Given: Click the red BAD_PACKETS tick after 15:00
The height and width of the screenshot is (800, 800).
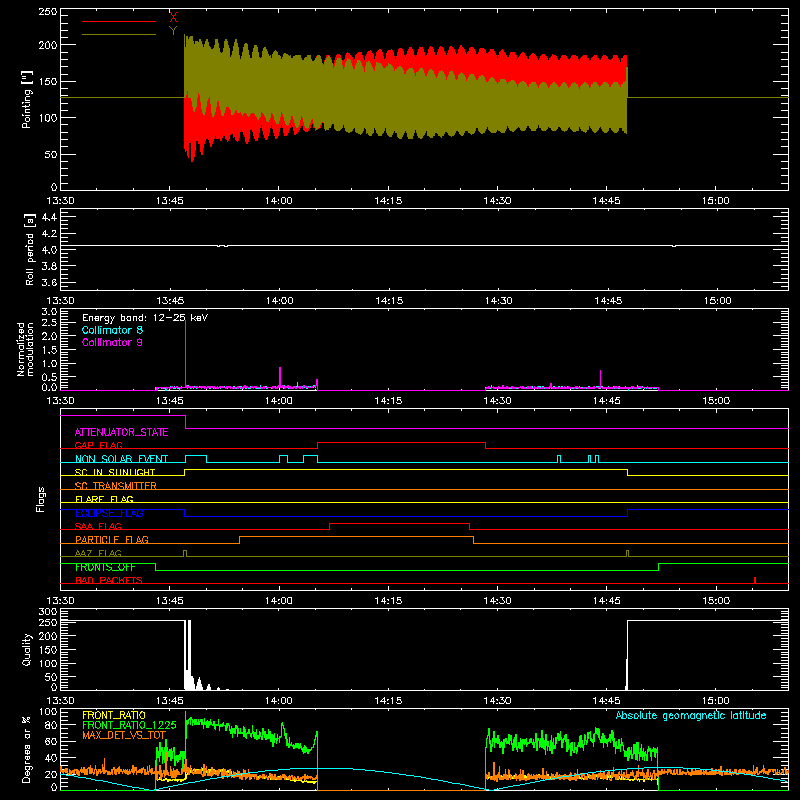Looking at the screenshot, I should [755, 580].
